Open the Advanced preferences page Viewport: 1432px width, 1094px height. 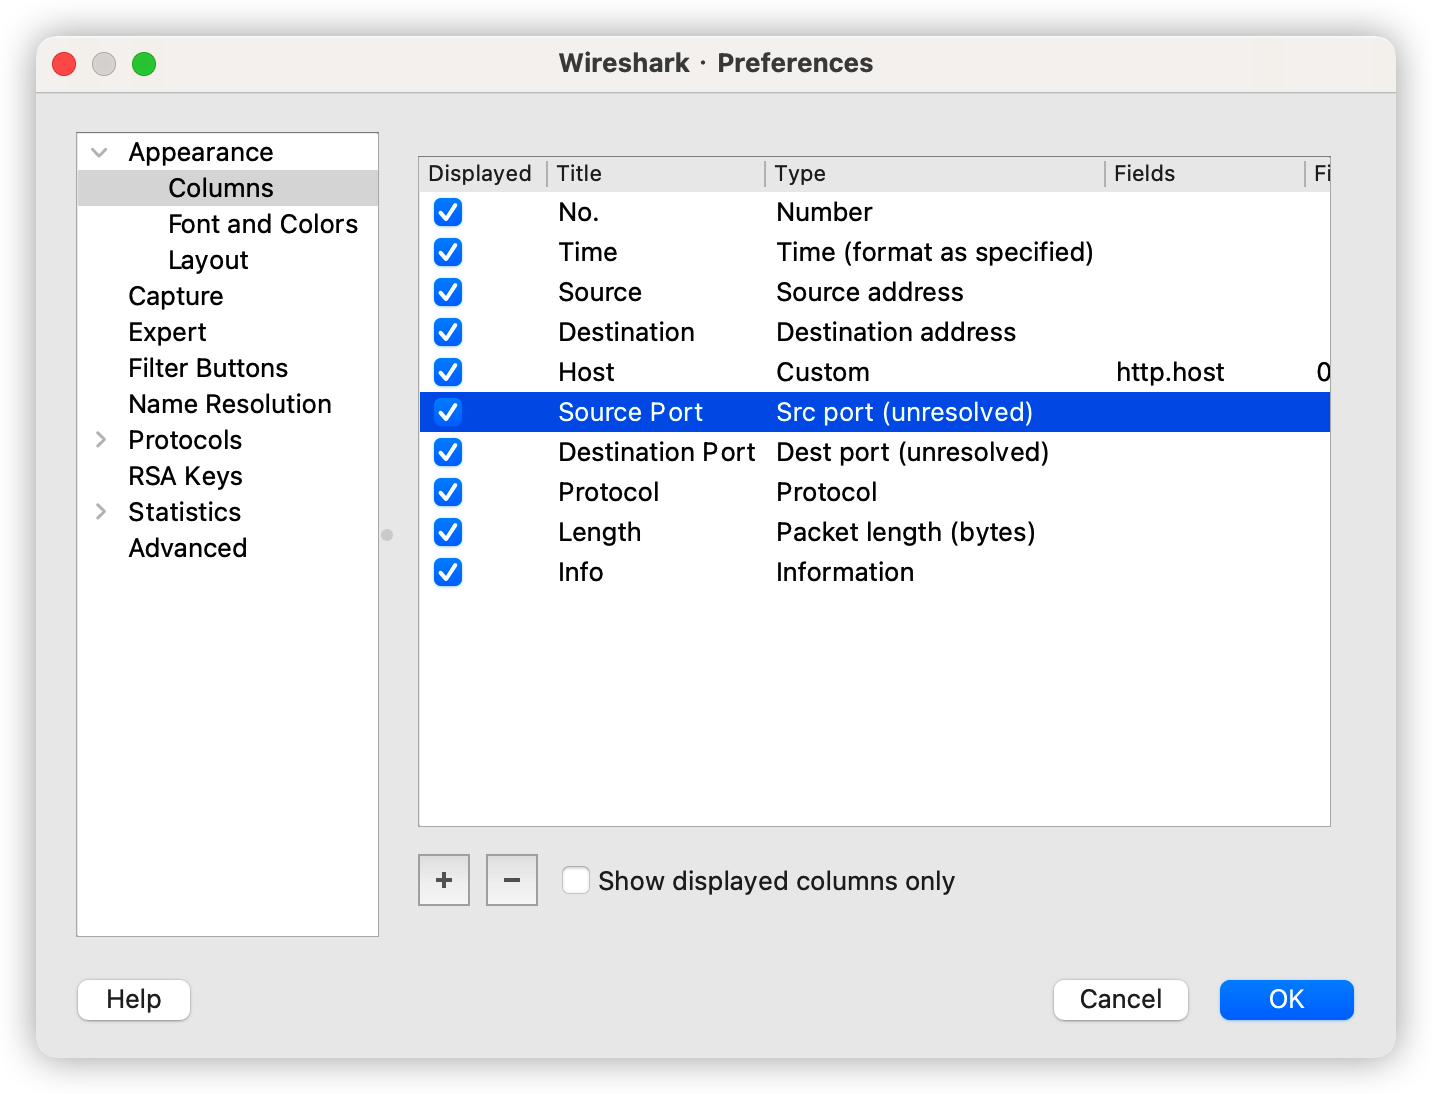188,548
